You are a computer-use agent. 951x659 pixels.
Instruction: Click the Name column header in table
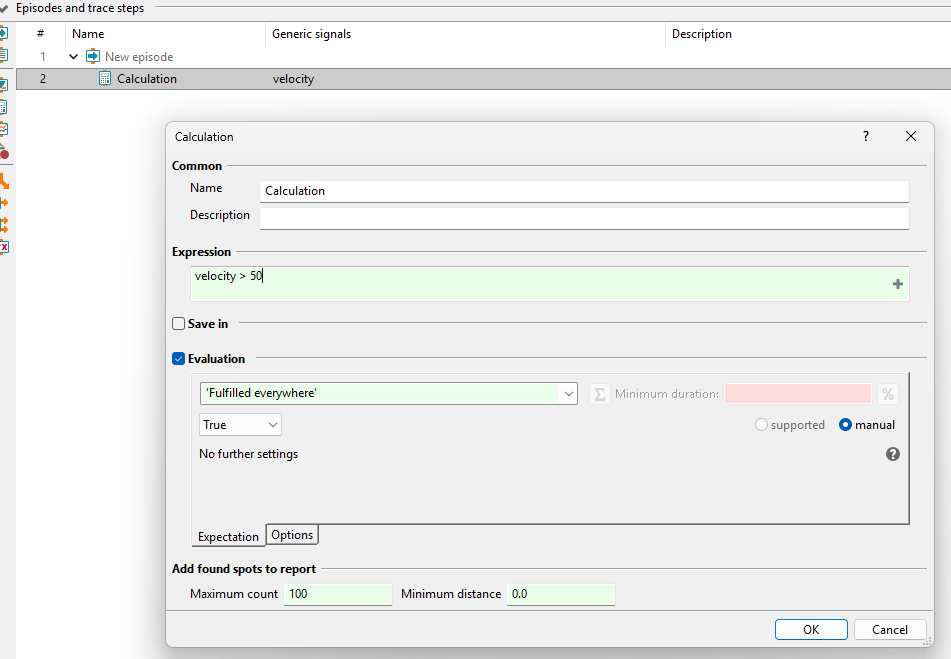pos(88,34)
